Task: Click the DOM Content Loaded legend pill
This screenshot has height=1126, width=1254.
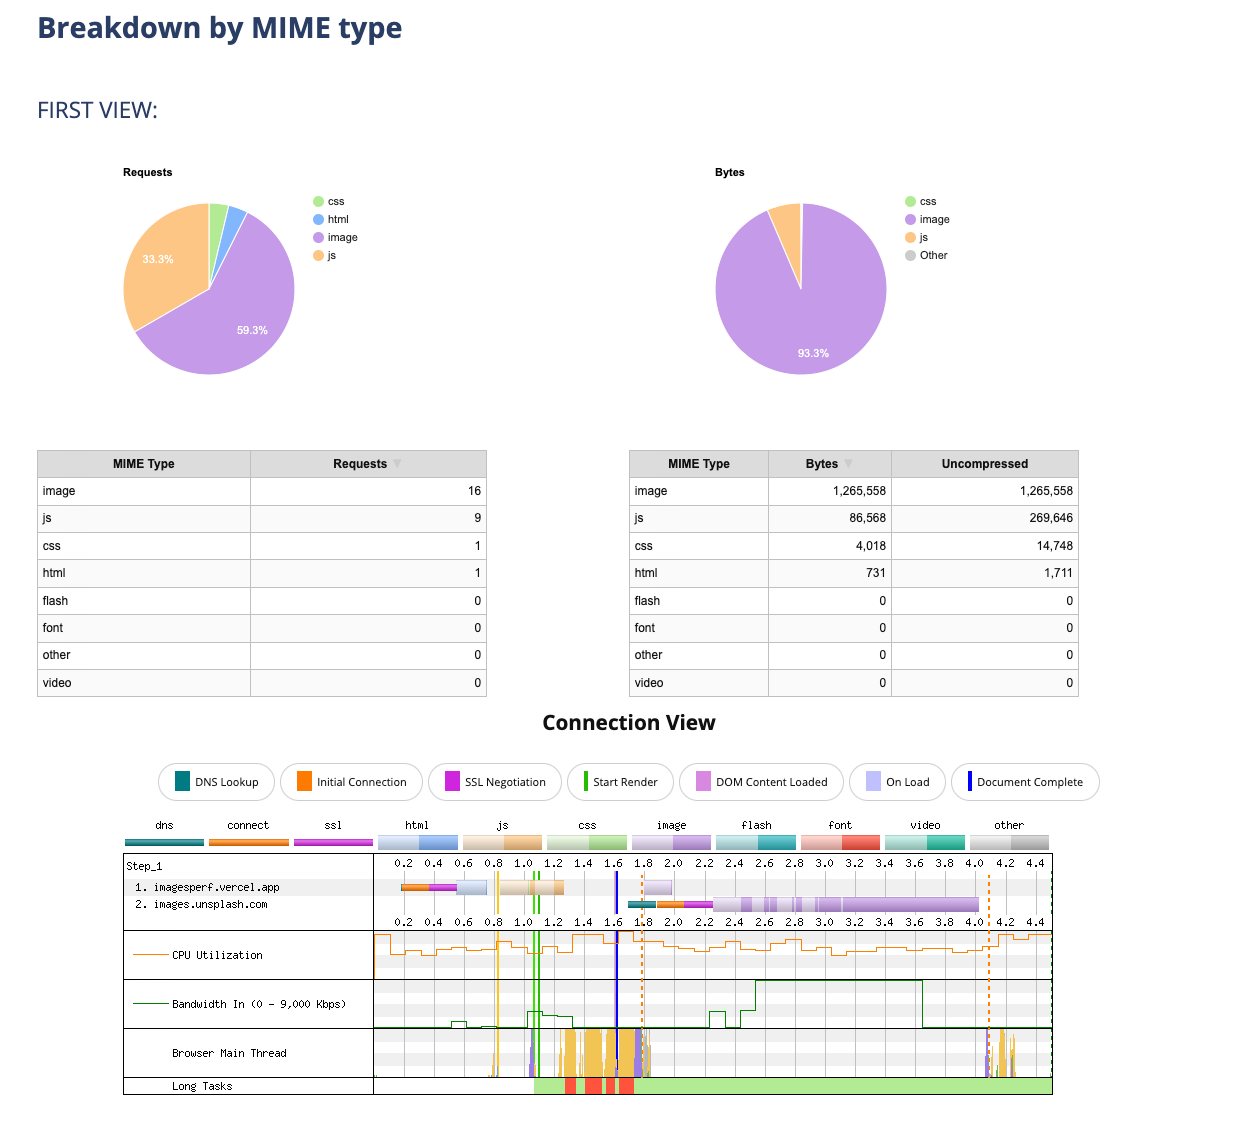Action: [761, 782]
